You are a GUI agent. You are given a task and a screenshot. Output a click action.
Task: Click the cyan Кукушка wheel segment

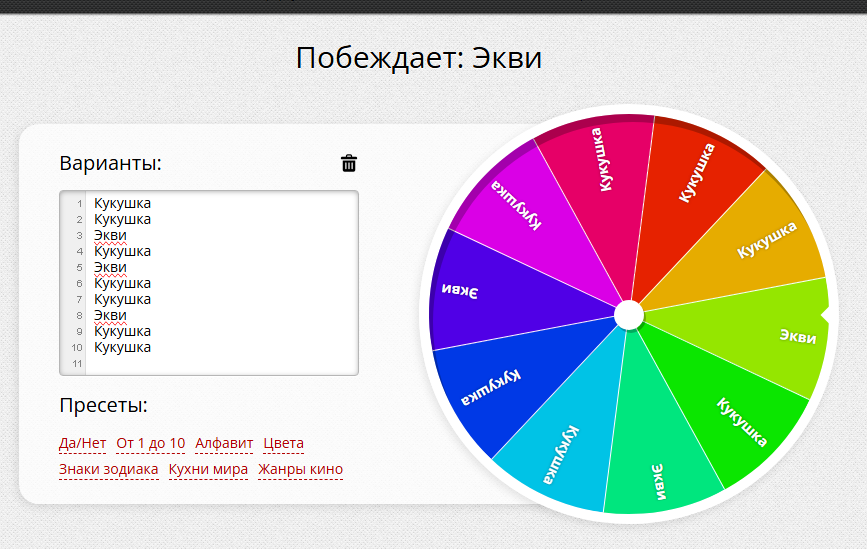coord(560,450)
